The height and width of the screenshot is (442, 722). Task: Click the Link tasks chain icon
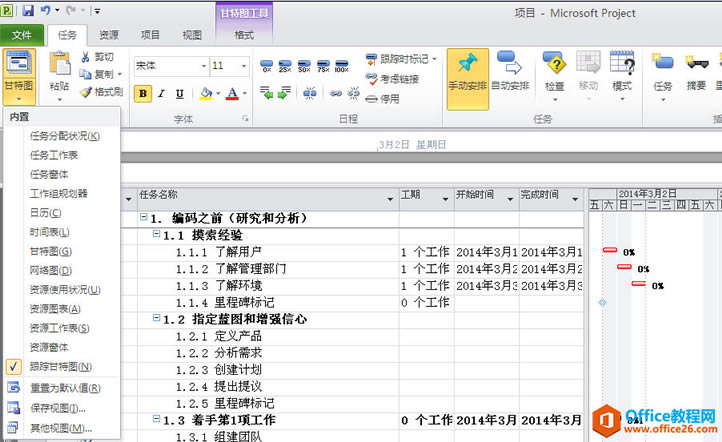click(x=336, y=93)
